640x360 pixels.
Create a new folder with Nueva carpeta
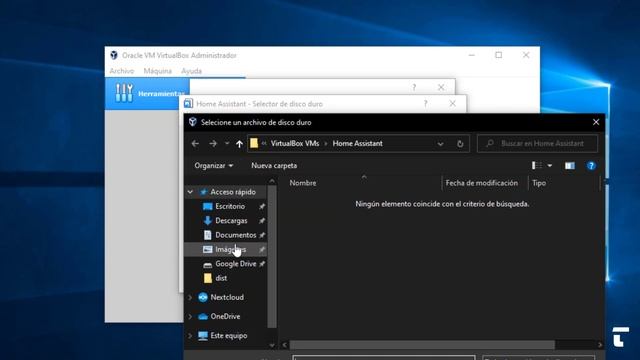tap(274, 166)
